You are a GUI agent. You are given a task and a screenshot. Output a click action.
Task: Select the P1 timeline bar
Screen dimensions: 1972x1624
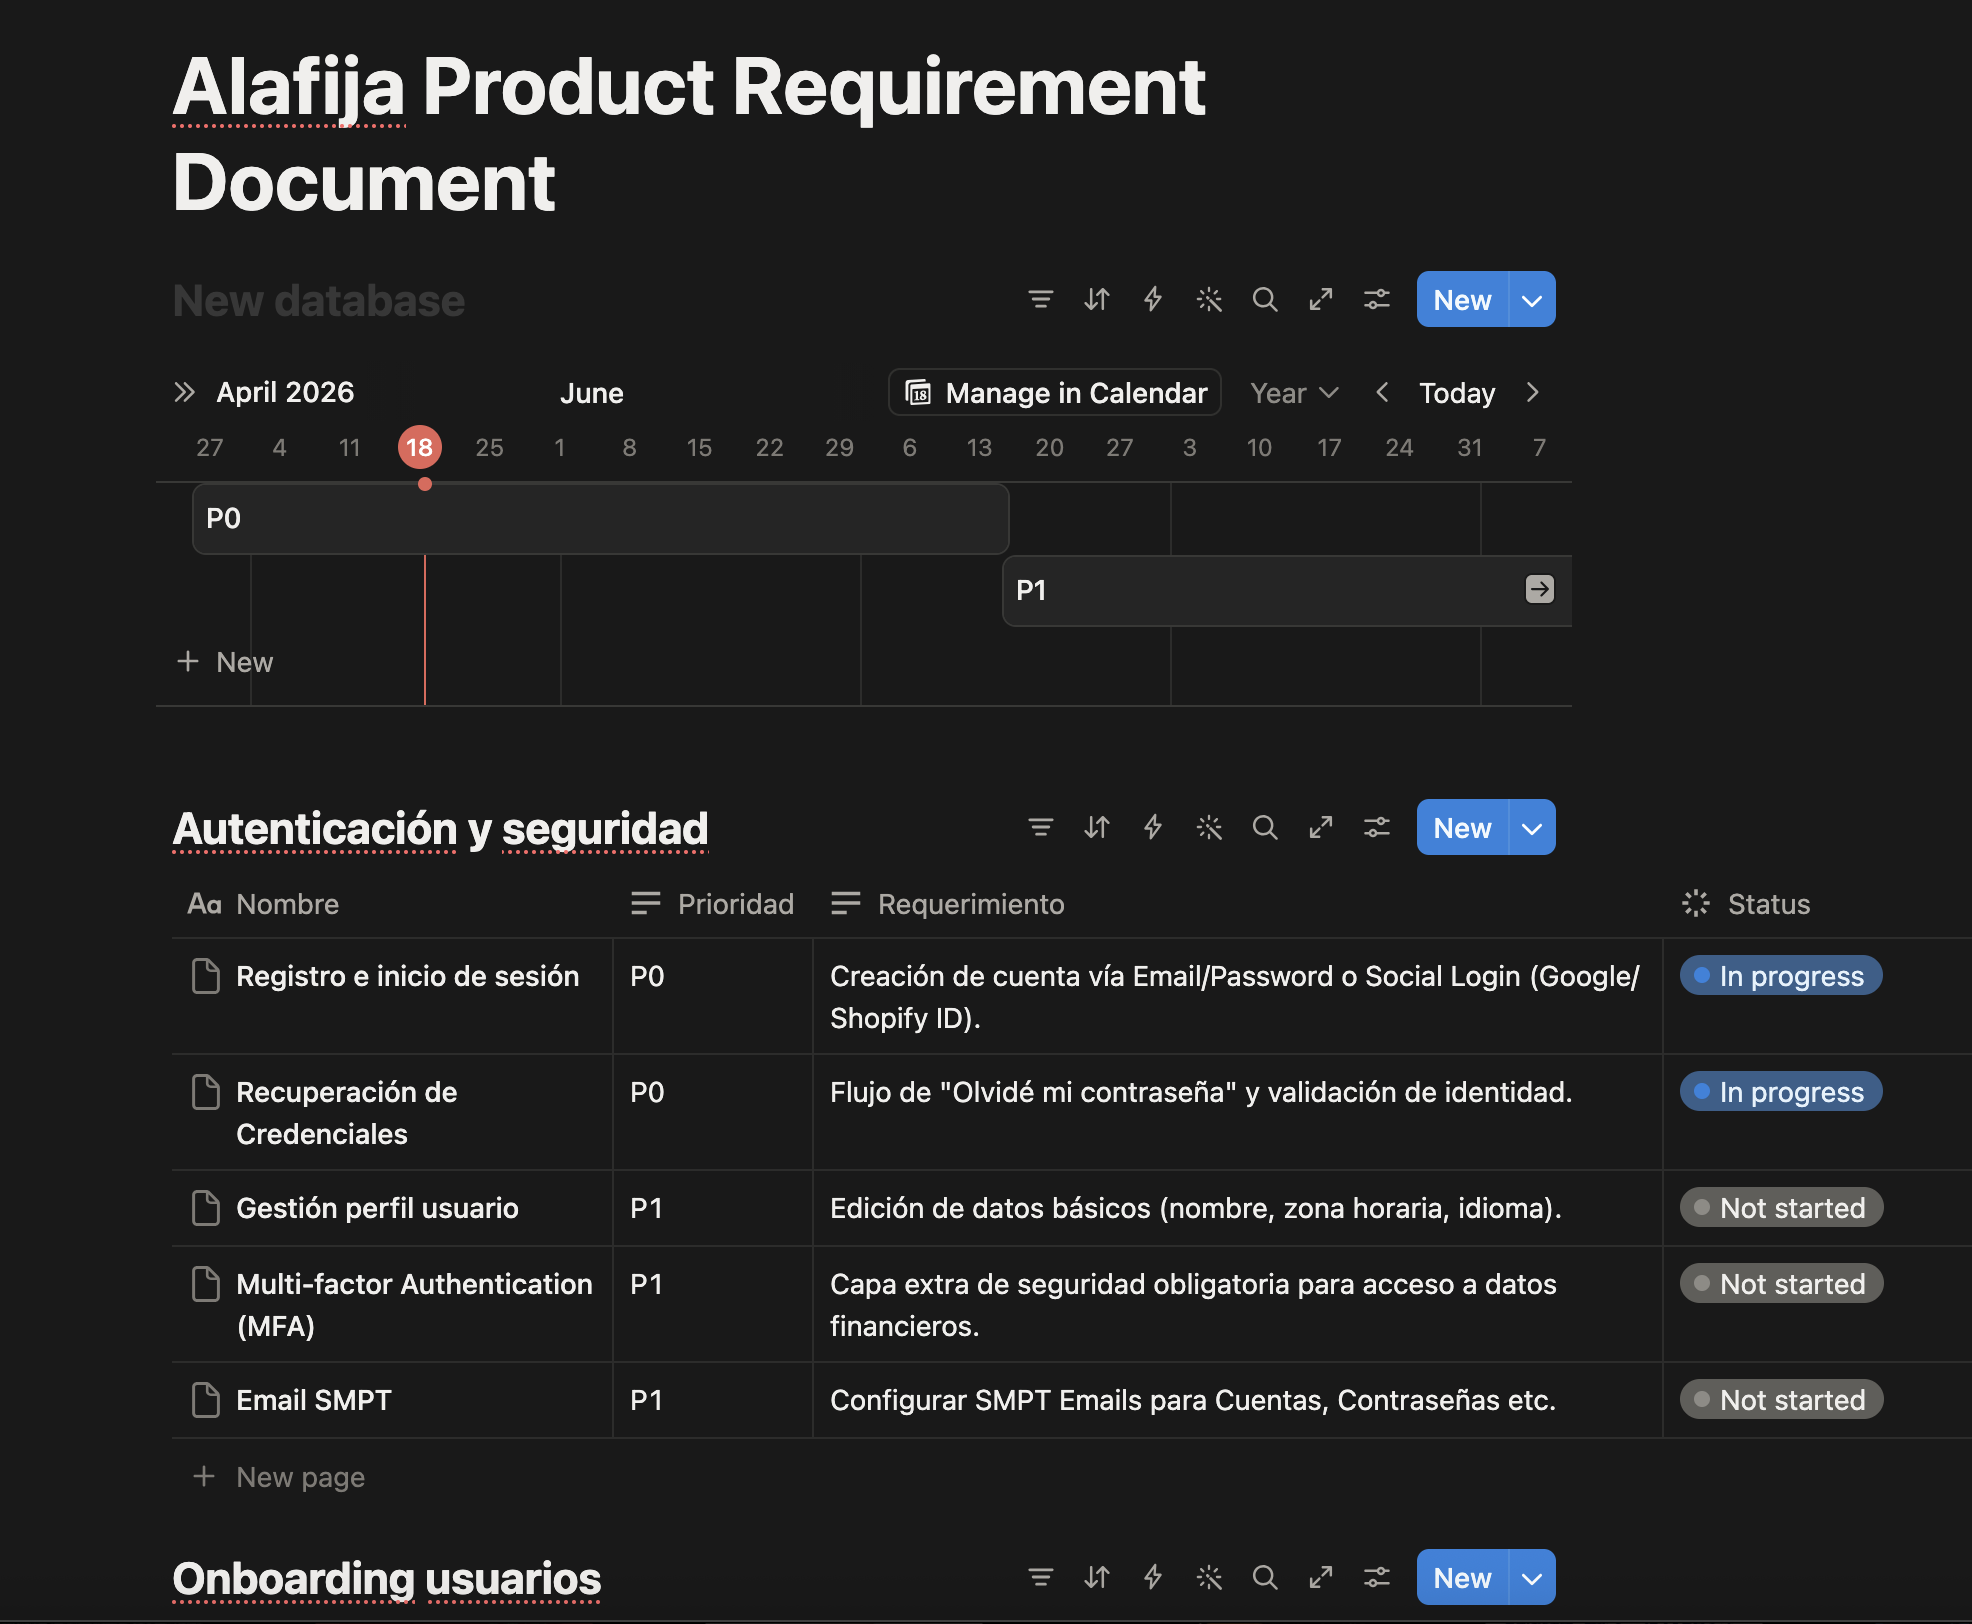coord(1287,590)
